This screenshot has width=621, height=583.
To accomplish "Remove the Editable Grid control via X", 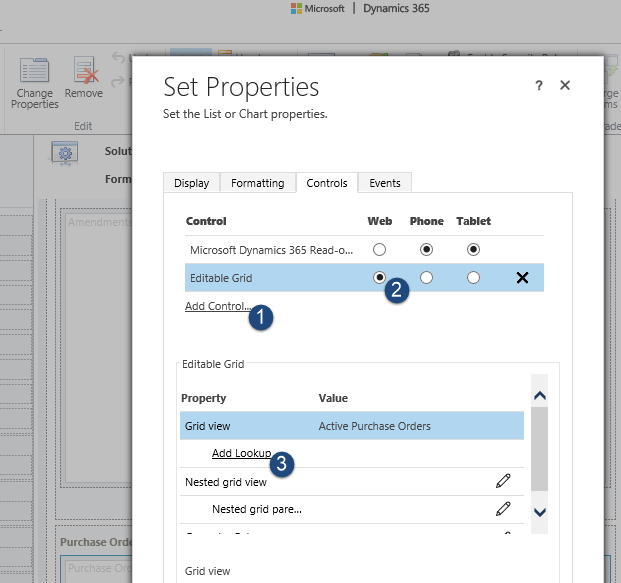I will [x=522, y=278].
